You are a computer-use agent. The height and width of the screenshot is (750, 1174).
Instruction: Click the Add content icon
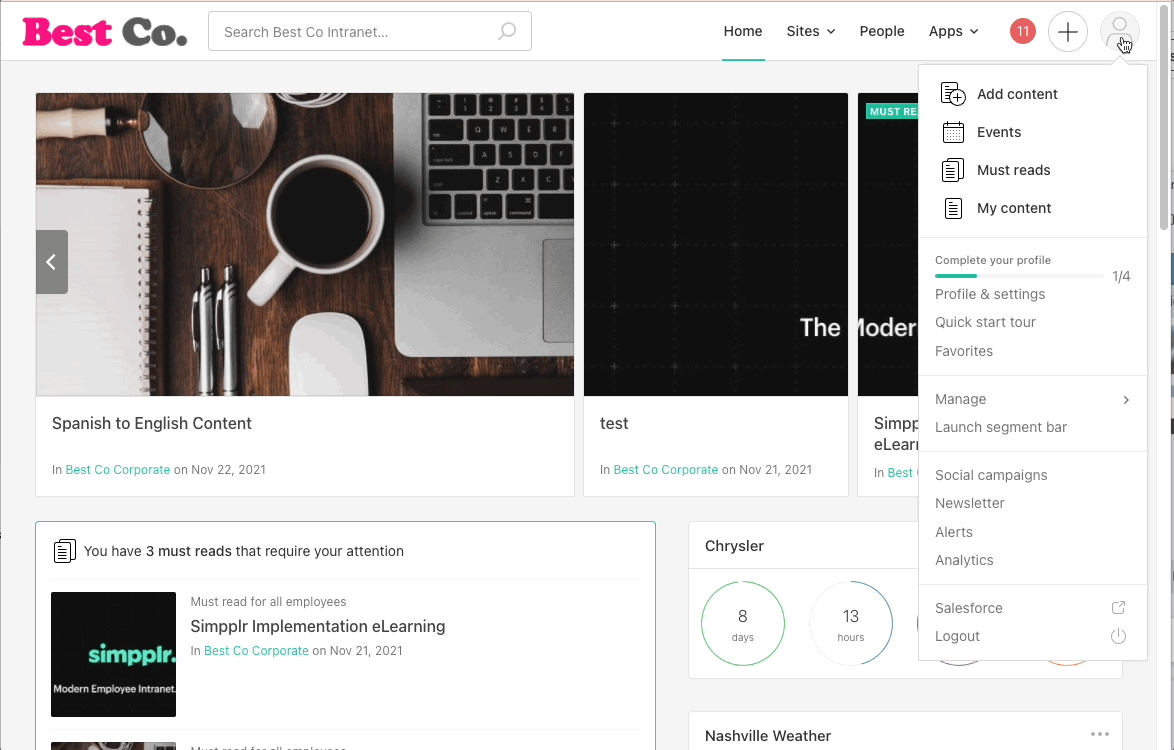[x=953, y=94]
